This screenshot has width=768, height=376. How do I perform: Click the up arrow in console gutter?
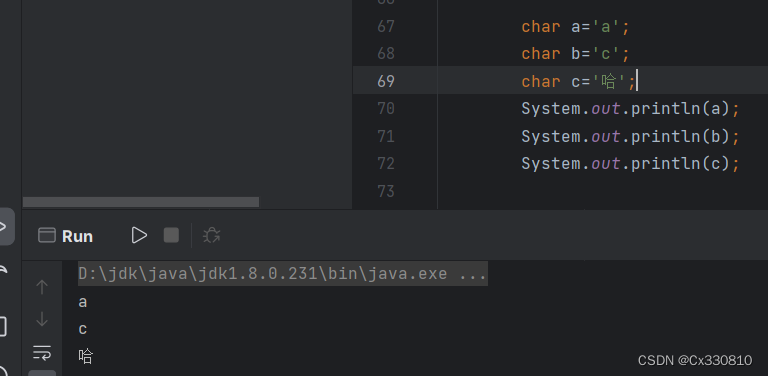(x=42, y=287)
